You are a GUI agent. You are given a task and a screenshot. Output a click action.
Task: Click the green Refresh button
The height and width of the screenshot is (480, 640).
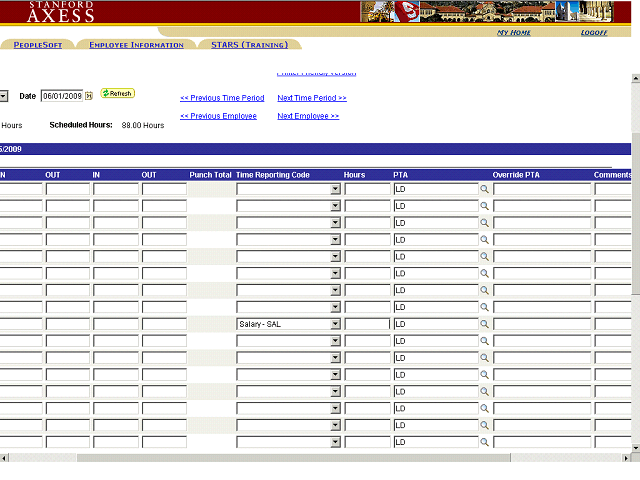pyautogui.click(x=117, y=93)
